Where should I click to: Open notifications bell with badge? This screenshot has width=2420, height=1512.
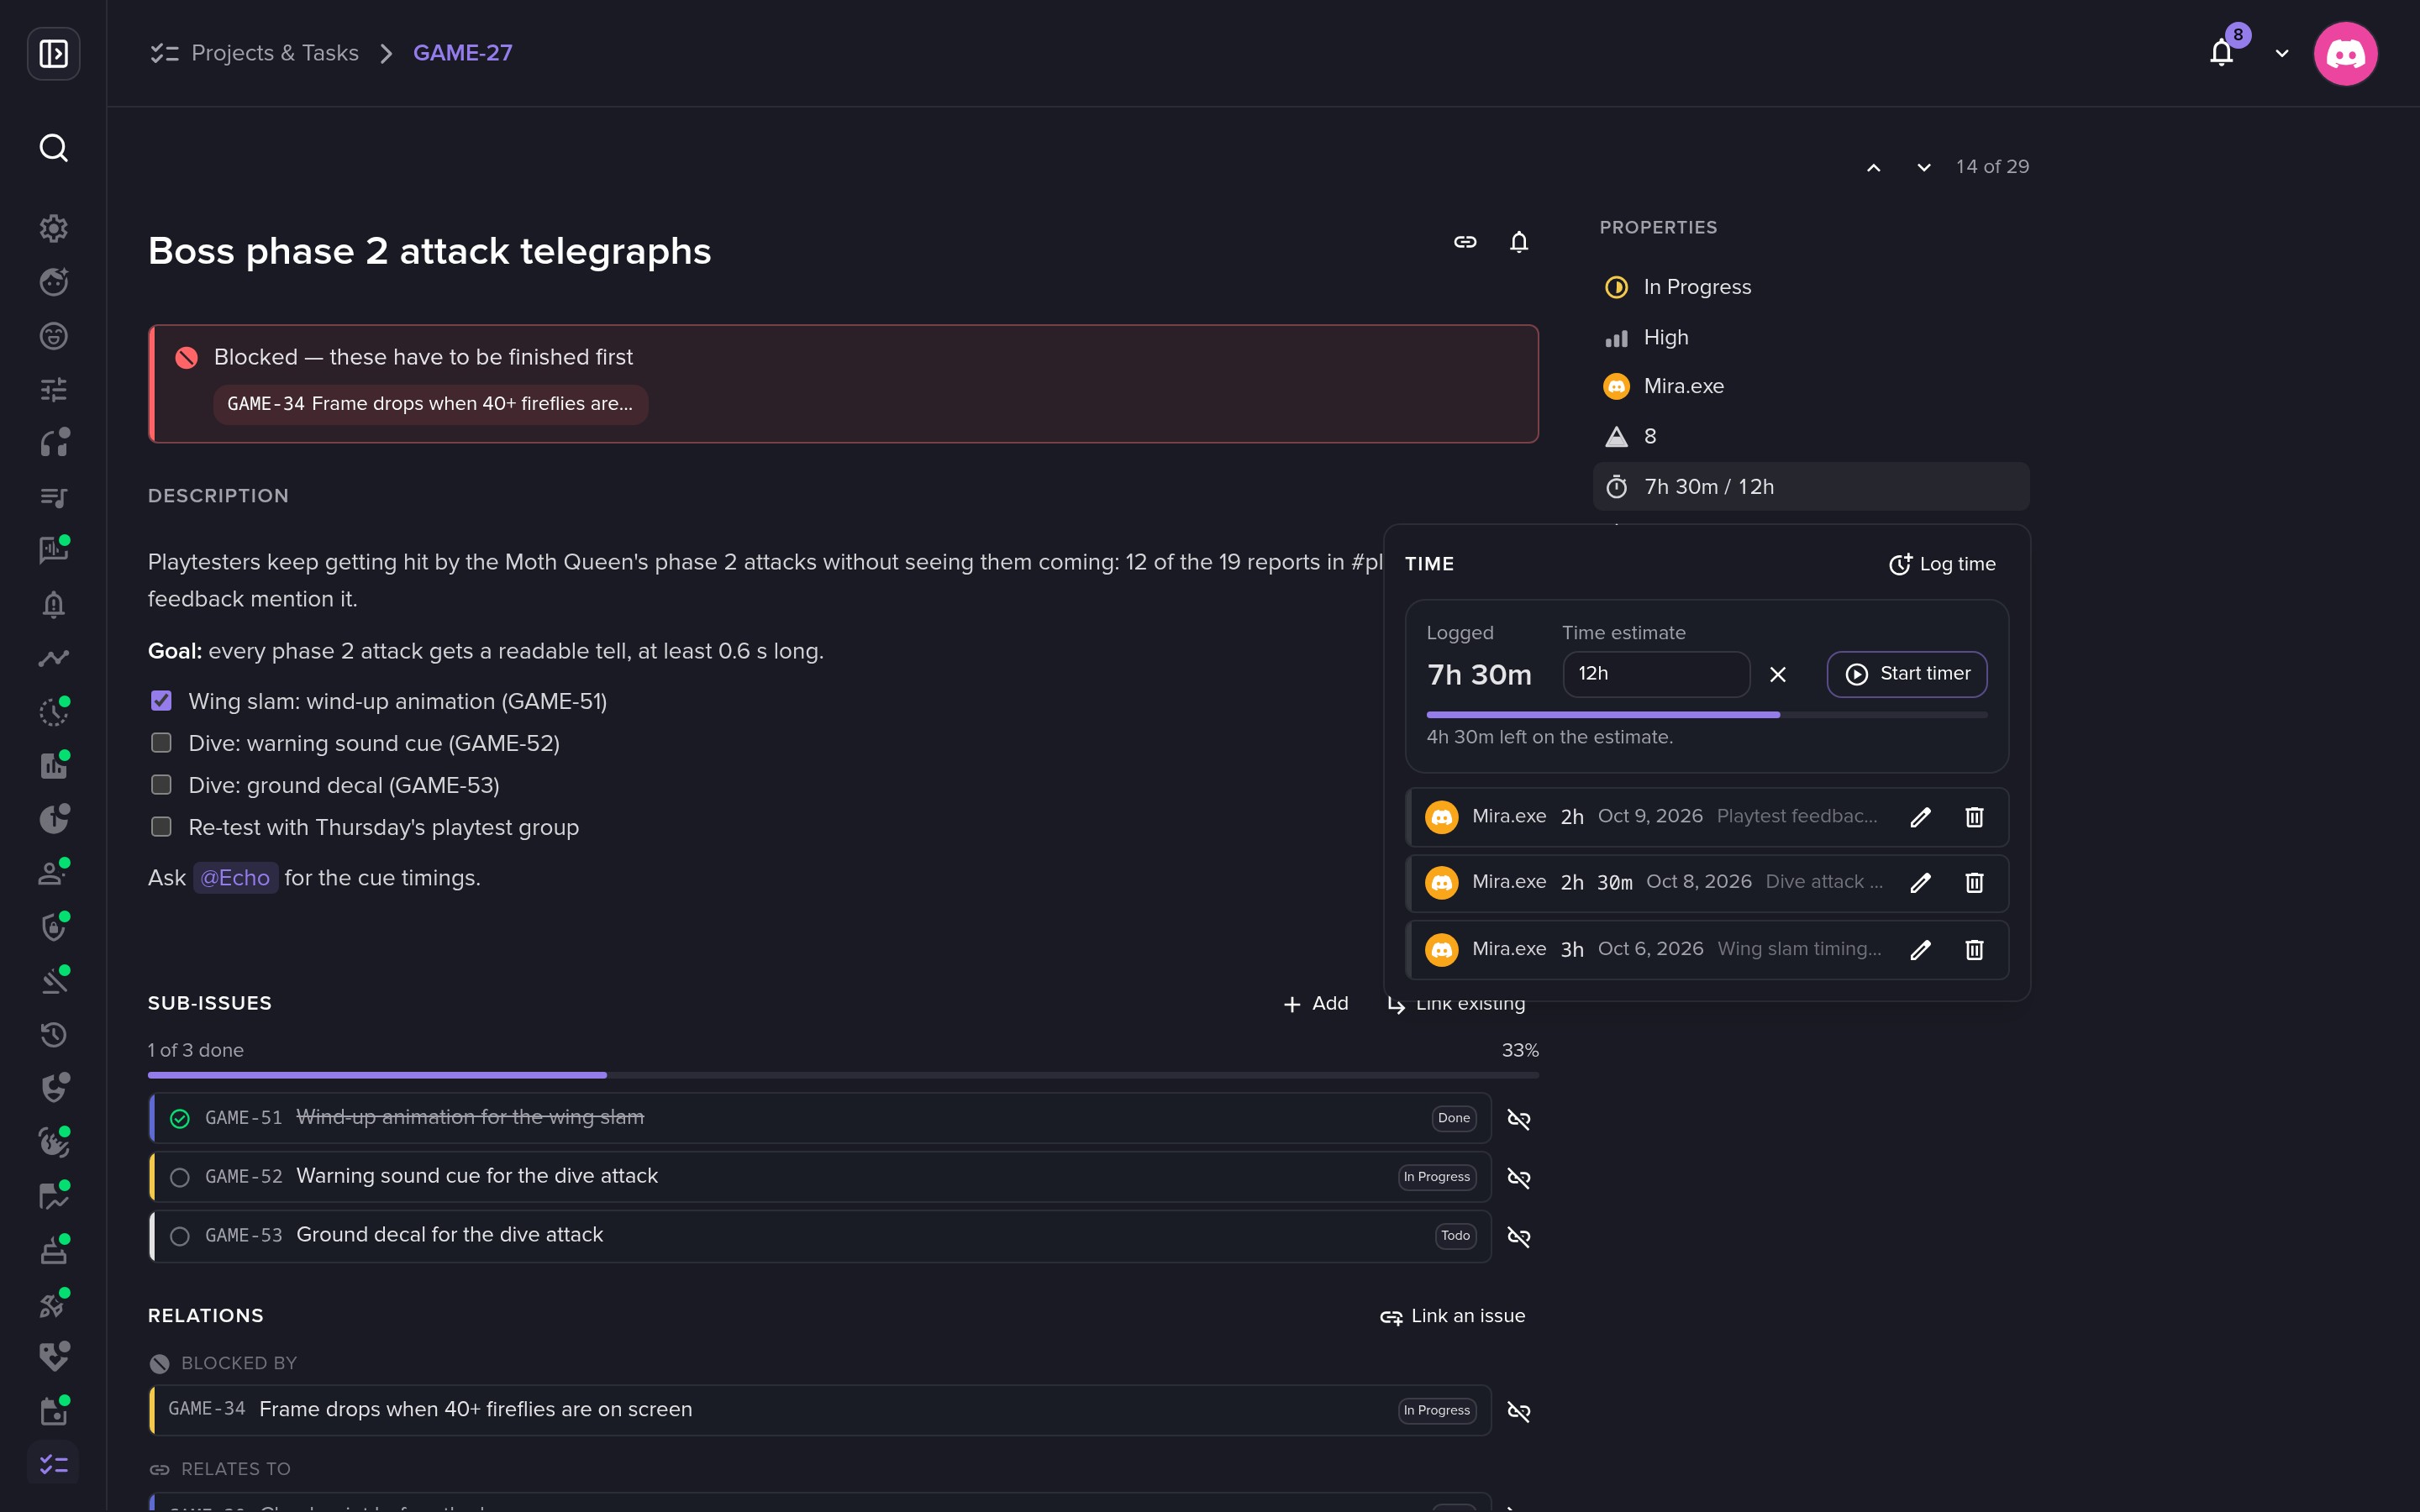coord(2222,52)
